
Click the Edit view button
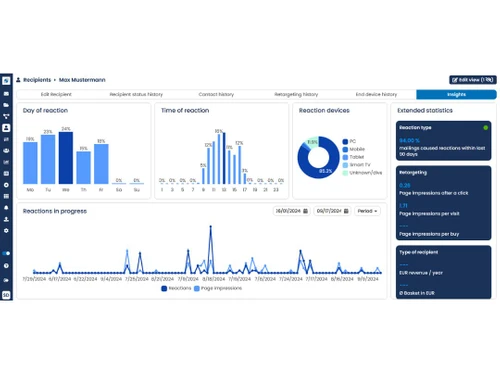tap(473, 80)
